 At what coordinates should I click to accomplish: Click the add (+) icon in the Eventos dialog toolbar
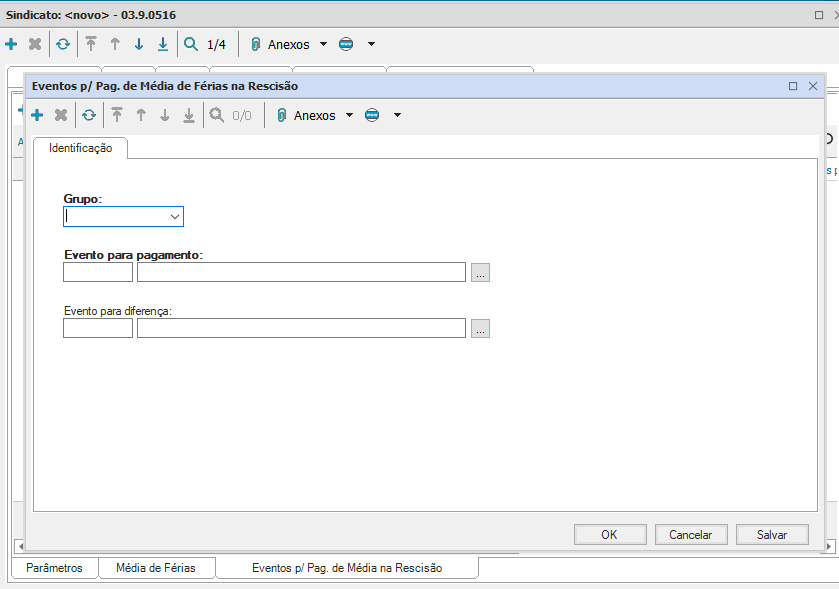(x=37, y=116)
